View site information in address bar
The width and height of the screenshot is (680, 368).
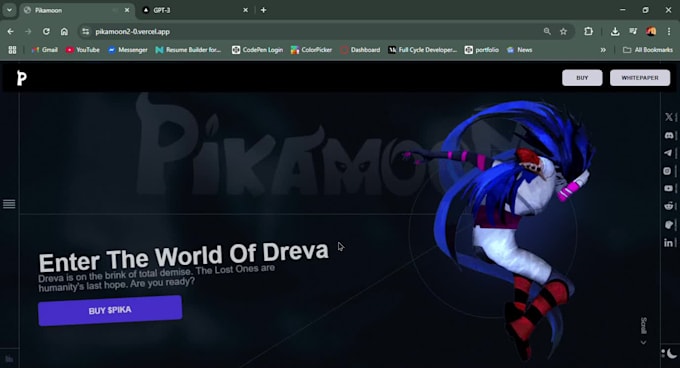click(x=86, y=32)
